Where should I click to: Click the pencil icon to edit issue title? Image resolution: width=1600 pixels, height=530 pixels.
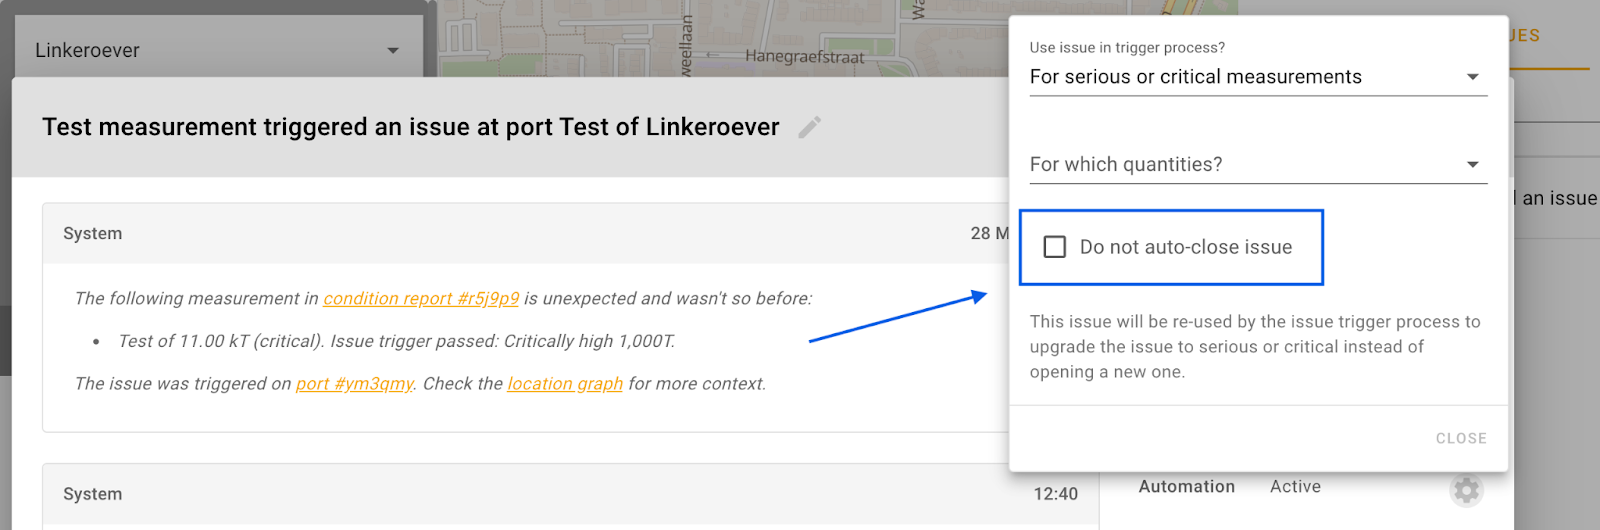[x=810, y=127]
